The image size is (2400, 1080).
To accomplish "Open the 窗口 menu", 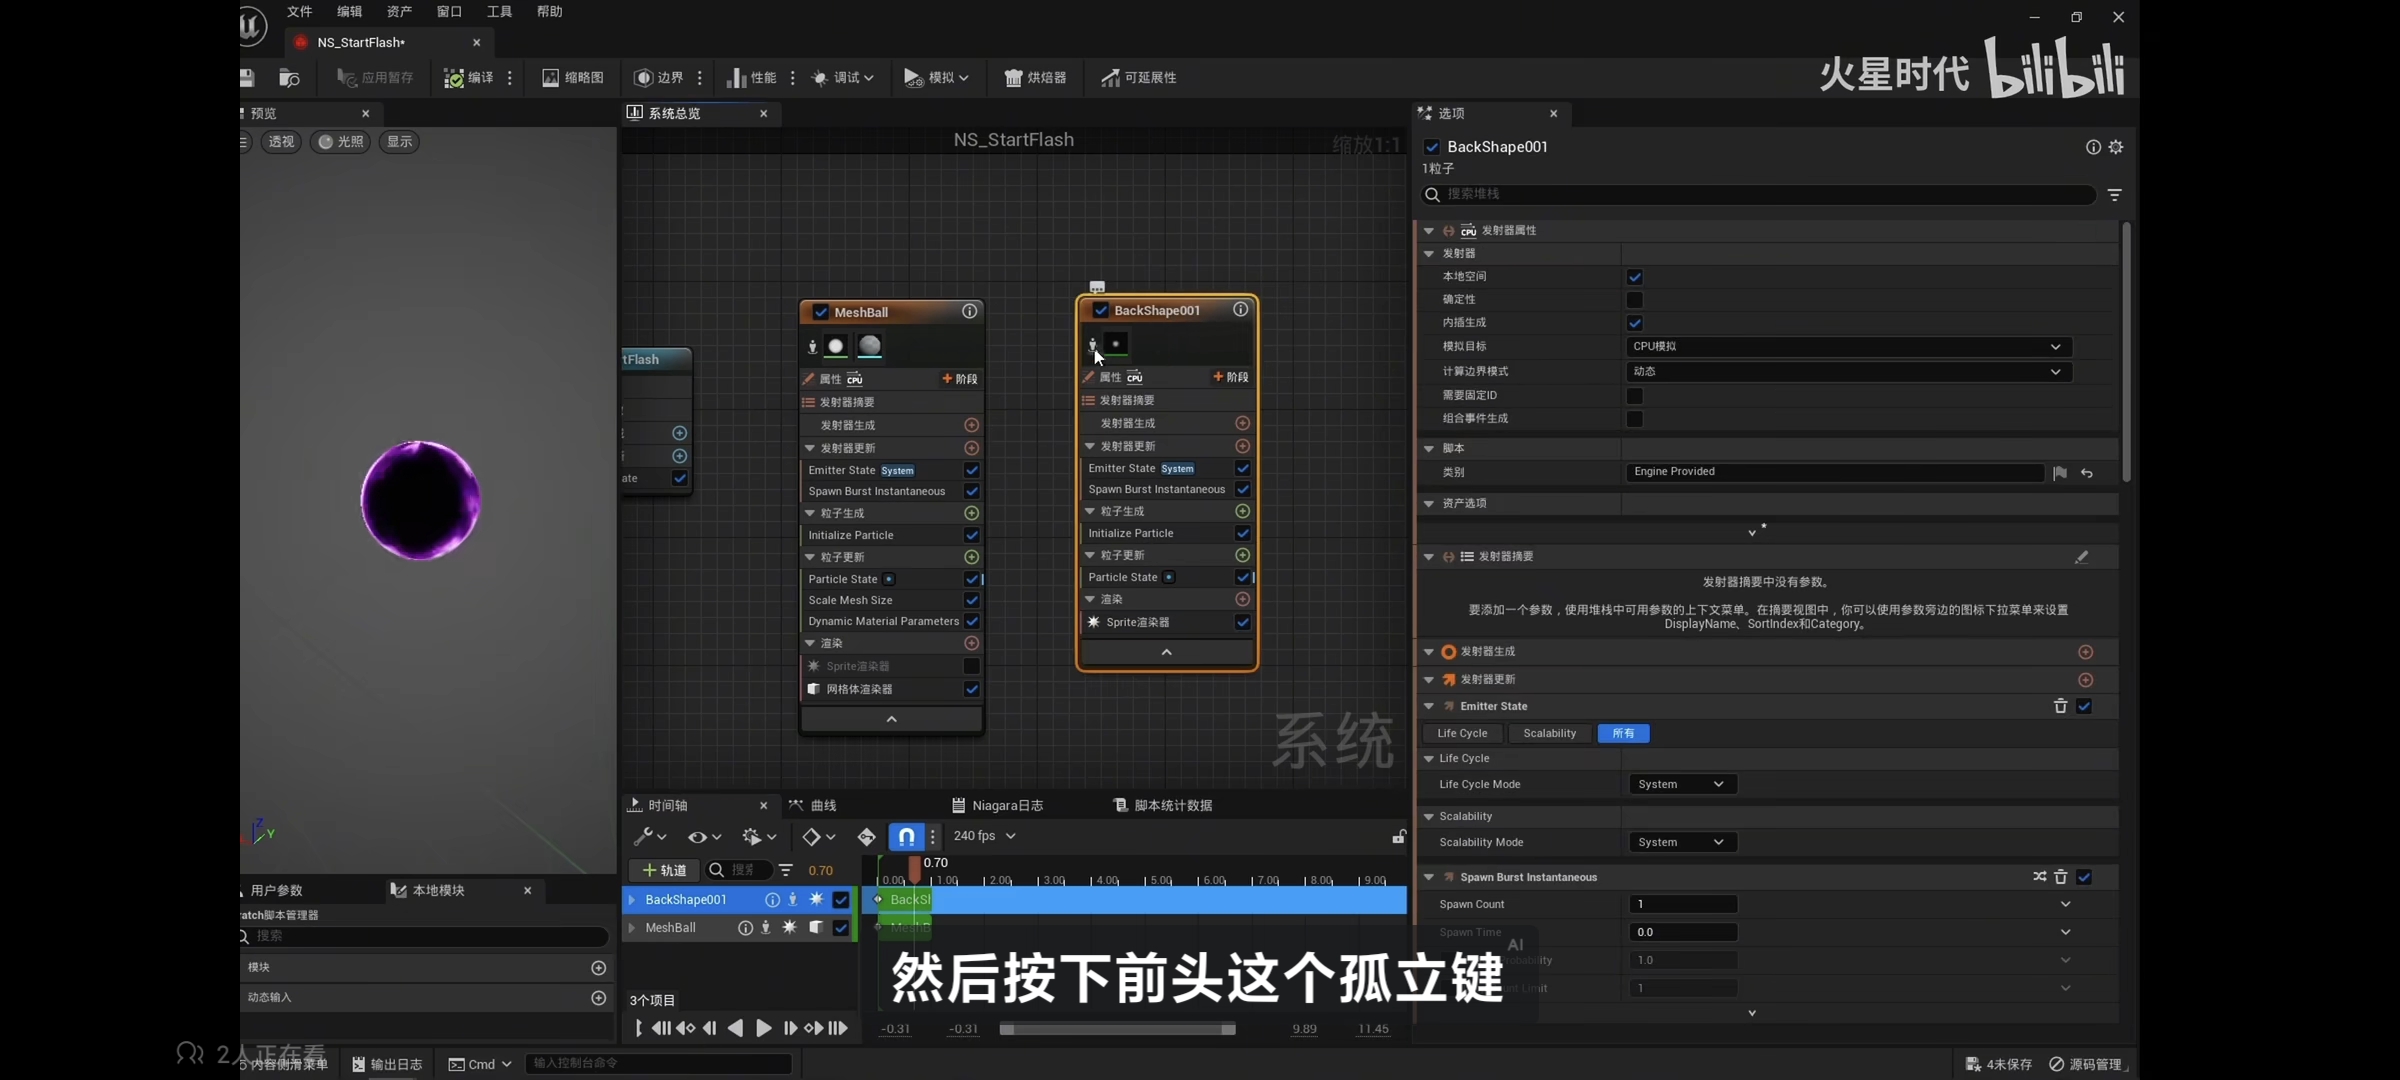I will pyautogui.click(x=449, y=12).
